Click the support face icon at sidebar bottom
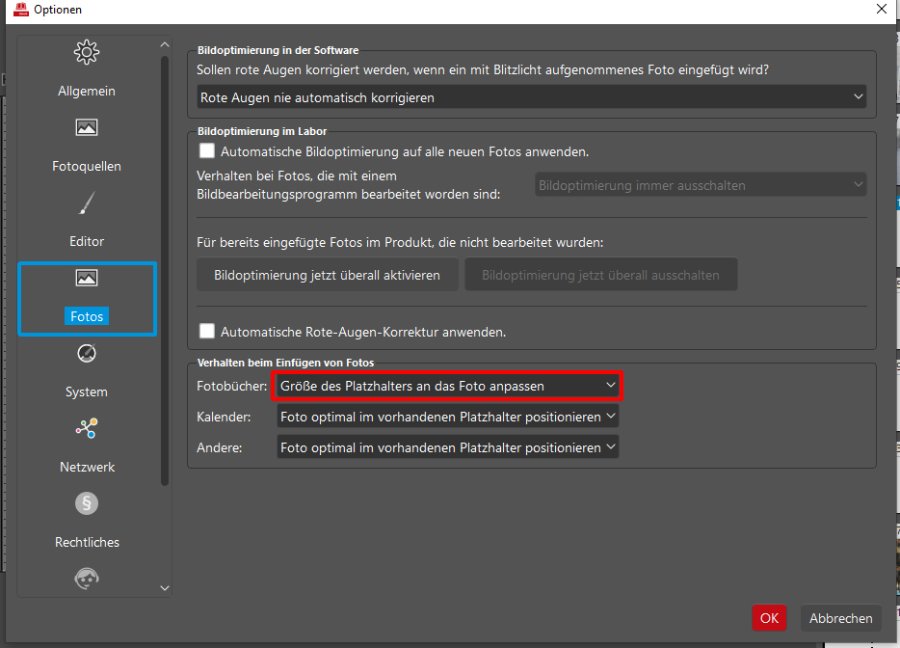 87,579
